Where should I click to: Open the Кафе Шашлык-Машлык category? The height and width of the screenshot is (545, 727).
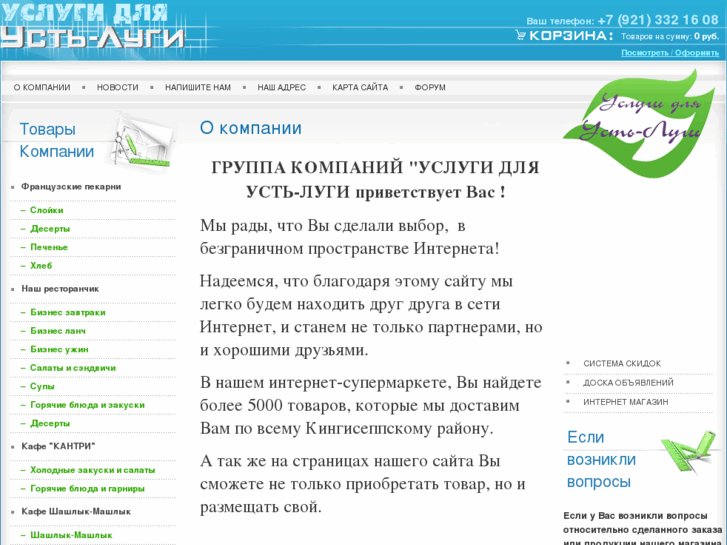76,511
